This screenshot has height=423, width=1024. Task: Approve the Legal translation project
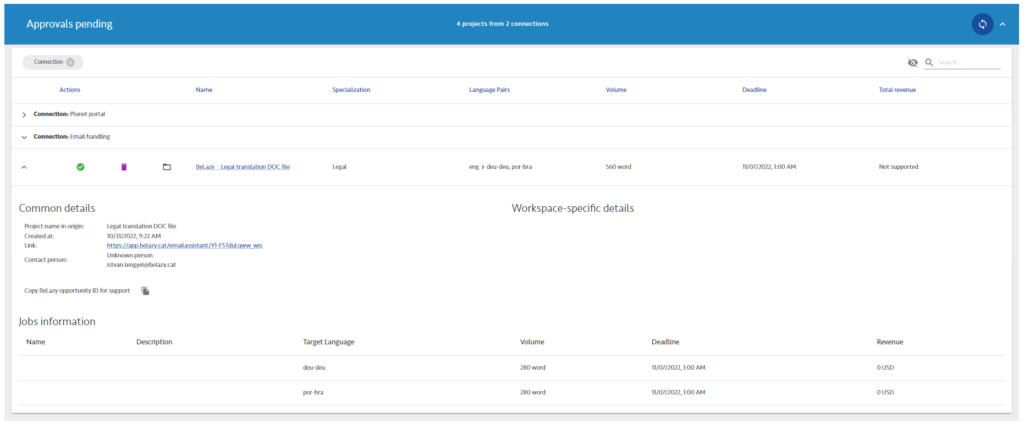click(80, 167)
